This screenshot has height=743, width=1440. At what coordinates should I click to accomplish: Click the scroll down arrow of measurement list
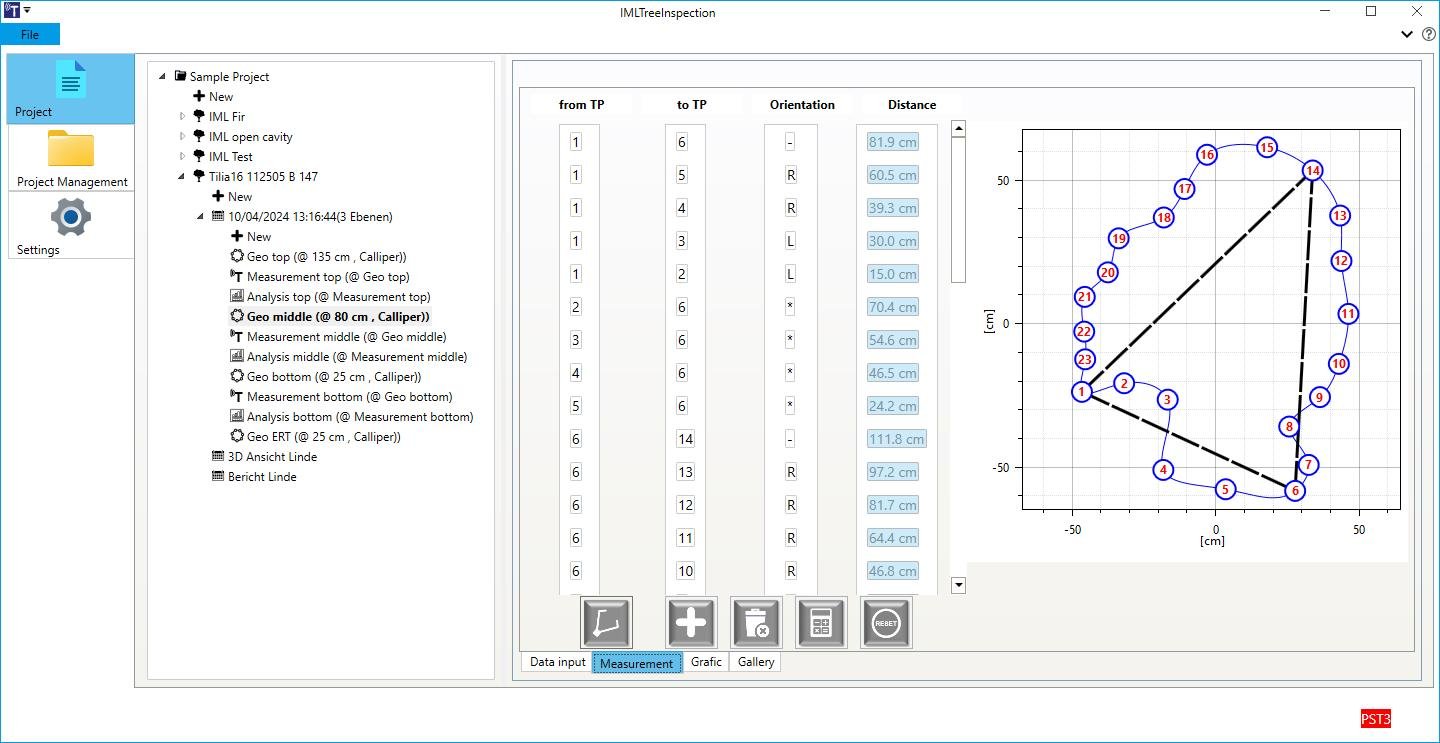(x=958, y=585)
